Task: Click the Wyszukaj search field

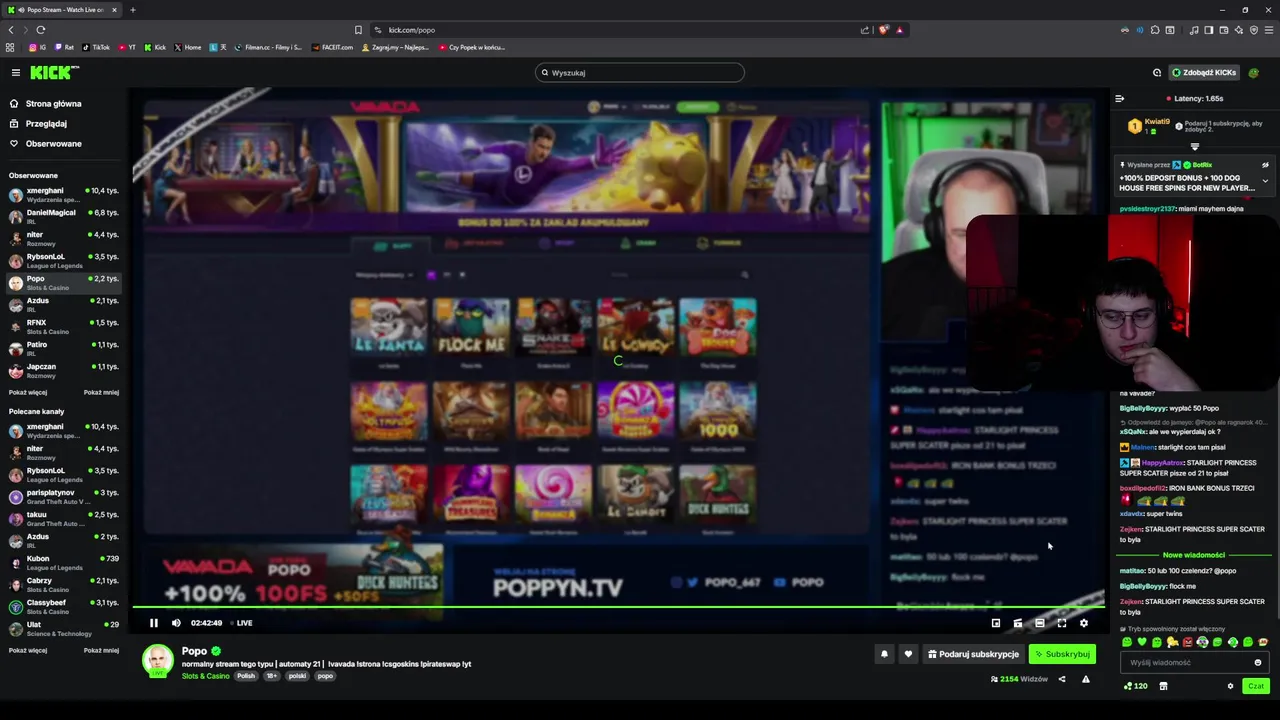Action: (640, 72)
